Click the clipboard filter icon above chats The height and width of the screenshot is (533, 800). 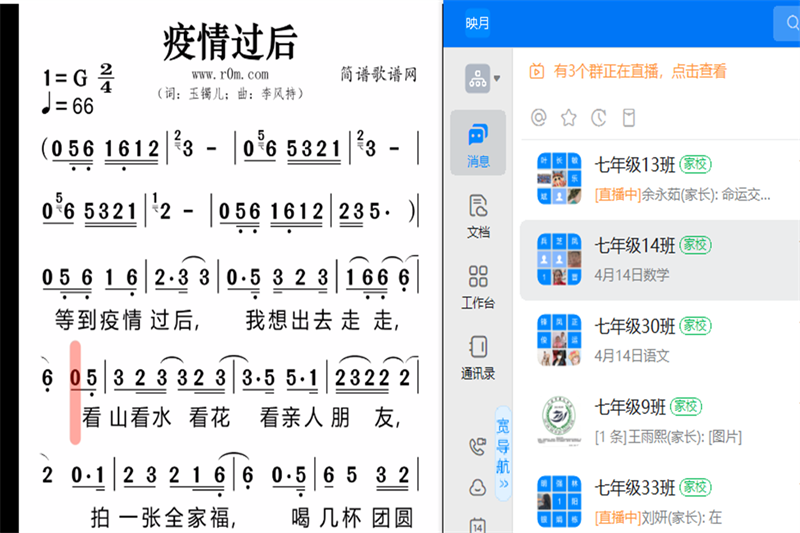click(629, 118)
